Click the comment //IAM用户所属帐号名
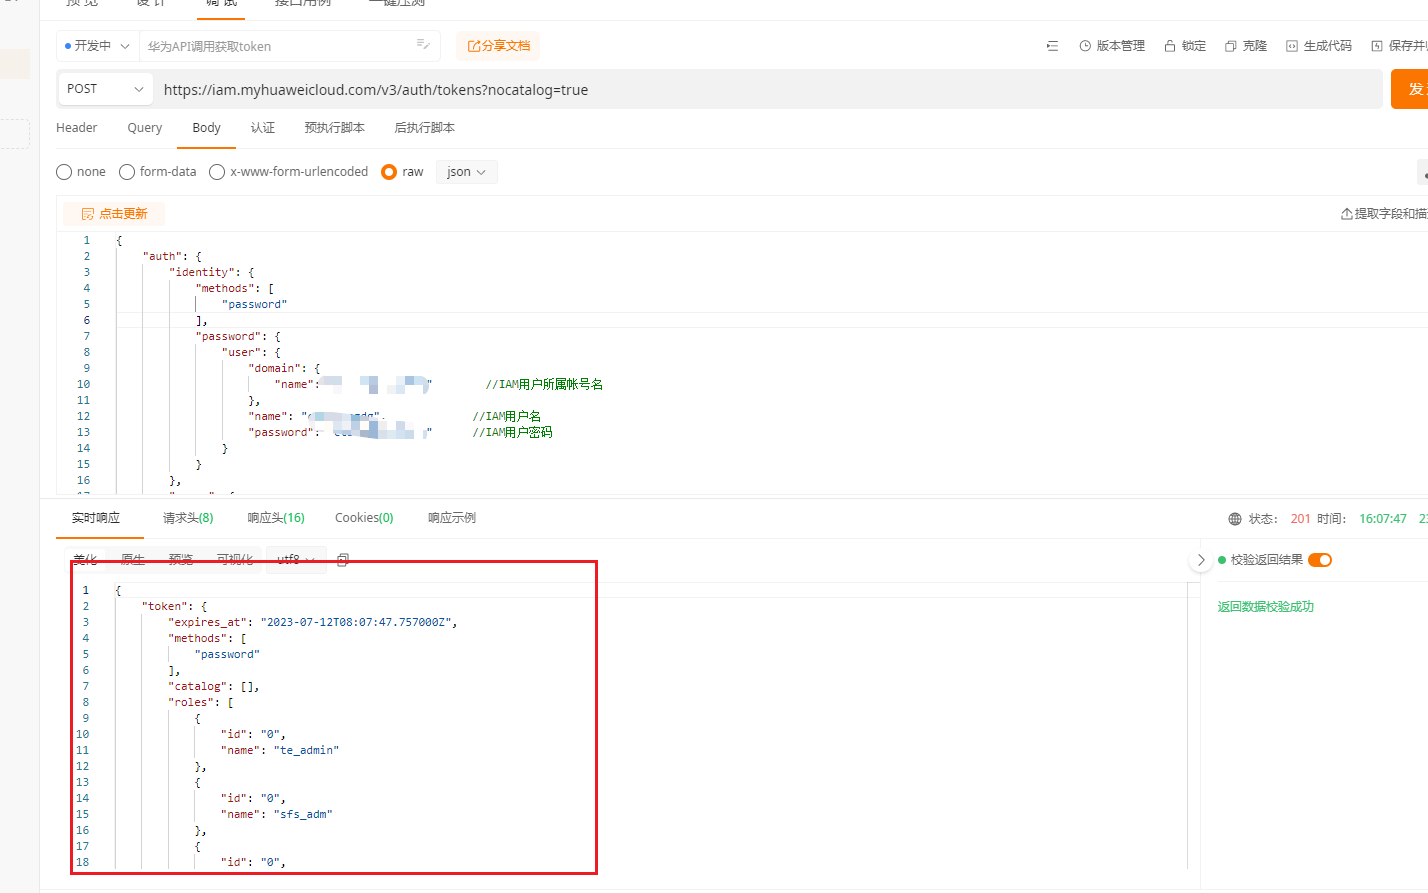 point(544,384)
